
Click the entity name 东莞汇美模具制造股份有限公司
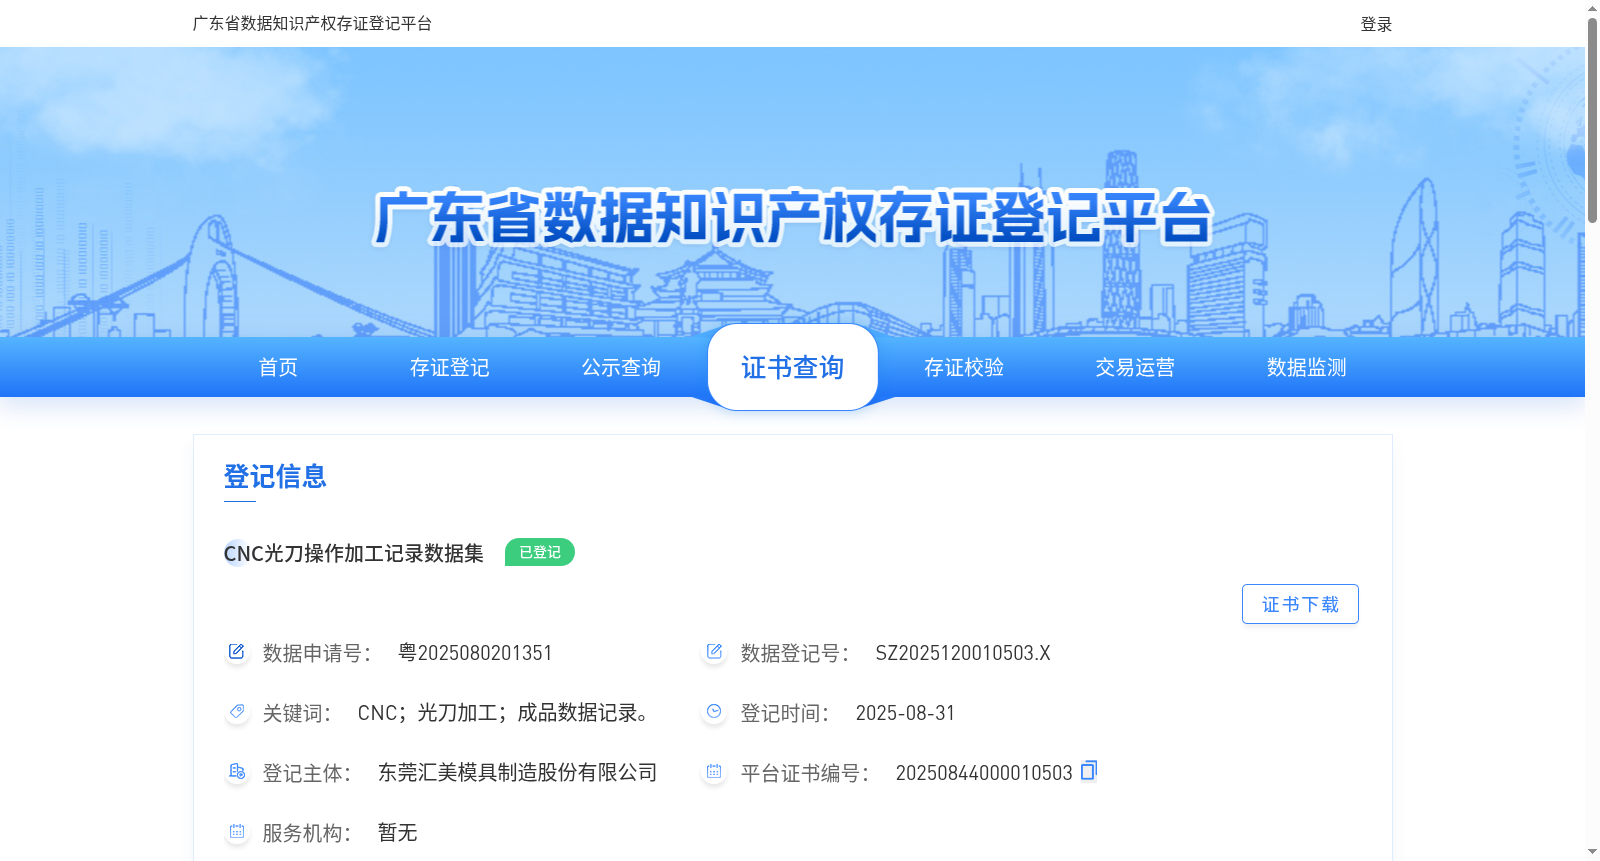518,772
